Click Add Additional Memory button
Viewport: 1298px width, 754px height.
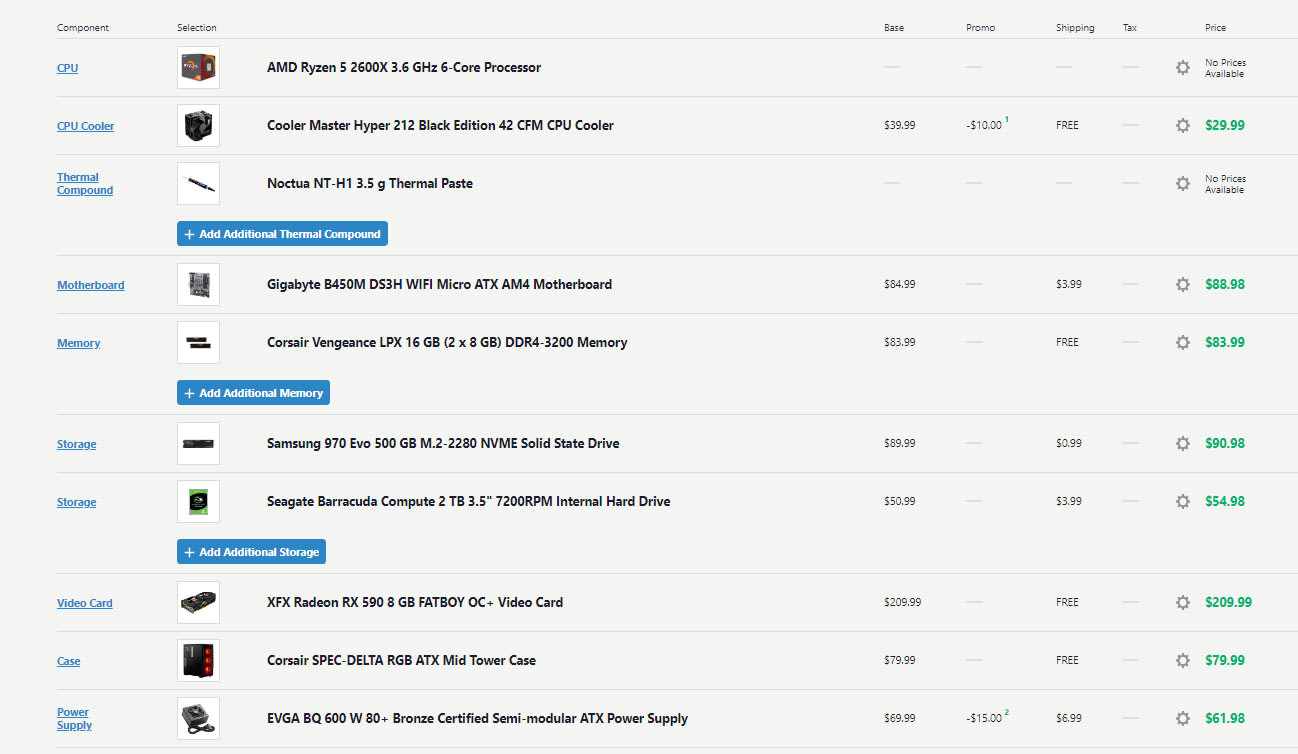click(253, 393)
